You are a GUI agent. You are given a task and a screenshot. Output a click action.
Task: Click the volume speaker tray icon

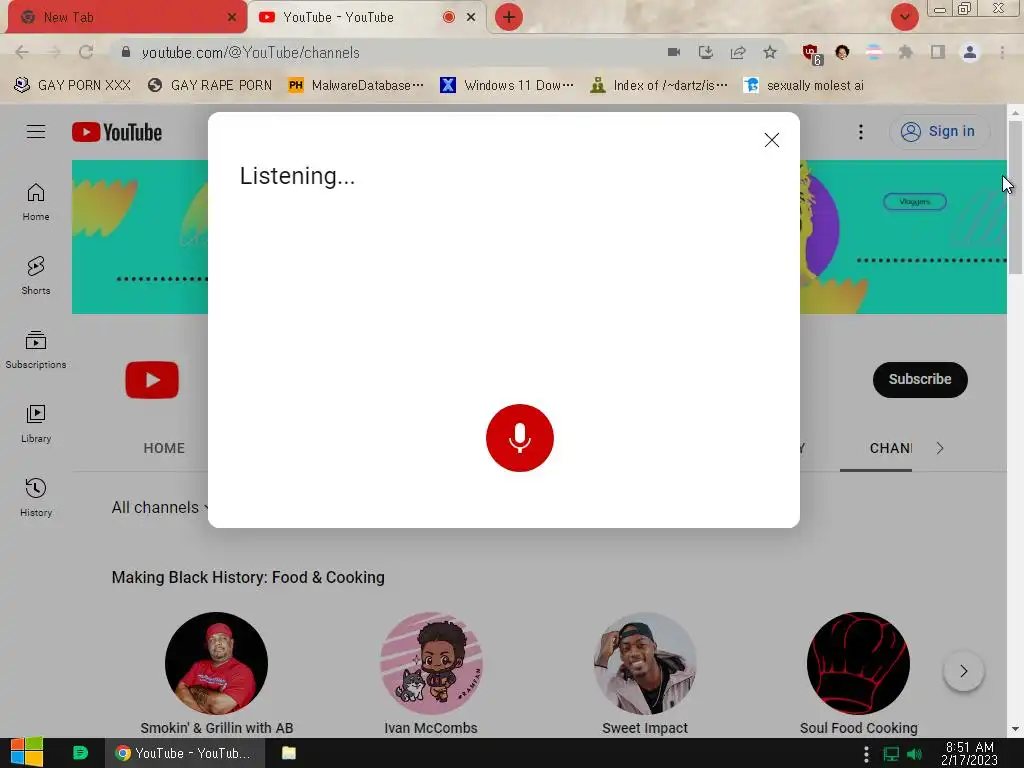[x=914, y=754]
